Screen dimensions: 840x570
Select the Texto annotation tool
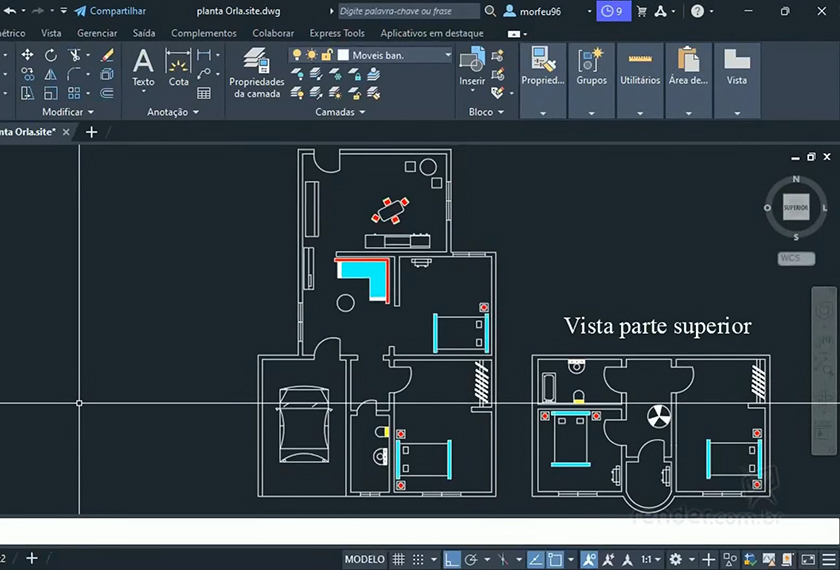point(143,67)
